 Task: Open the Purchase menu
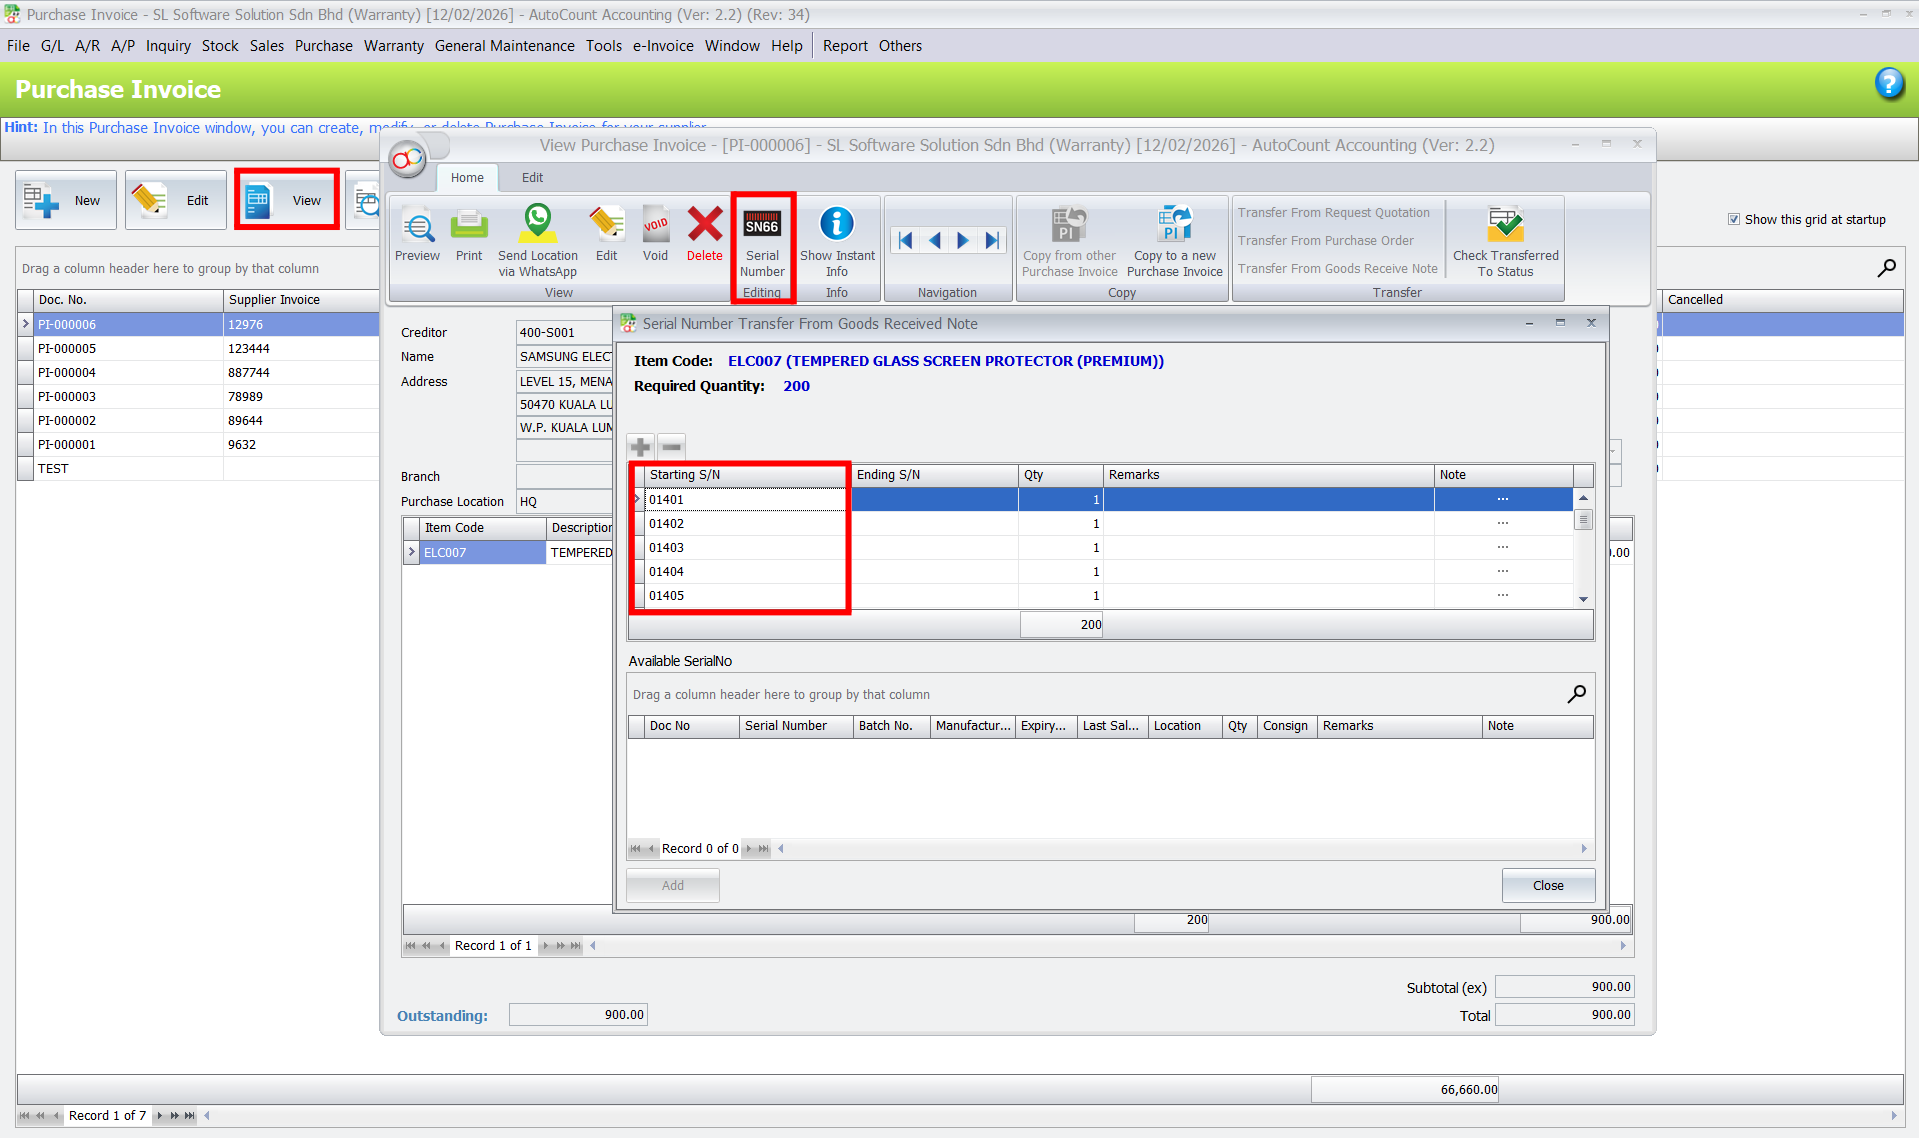[x=323, y=46]
